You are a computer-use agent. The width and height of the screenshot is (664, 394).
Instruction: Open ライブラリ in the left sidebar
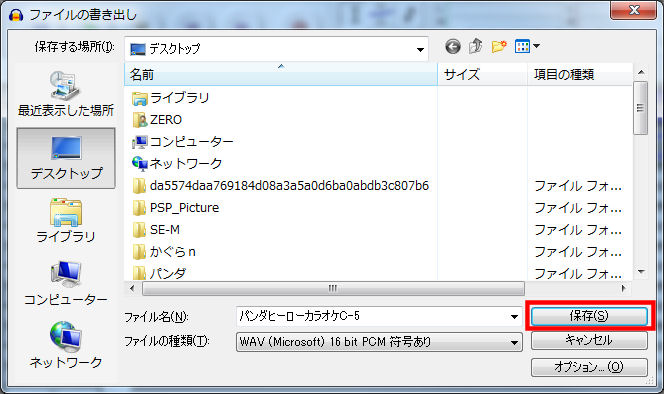(66, 220)
